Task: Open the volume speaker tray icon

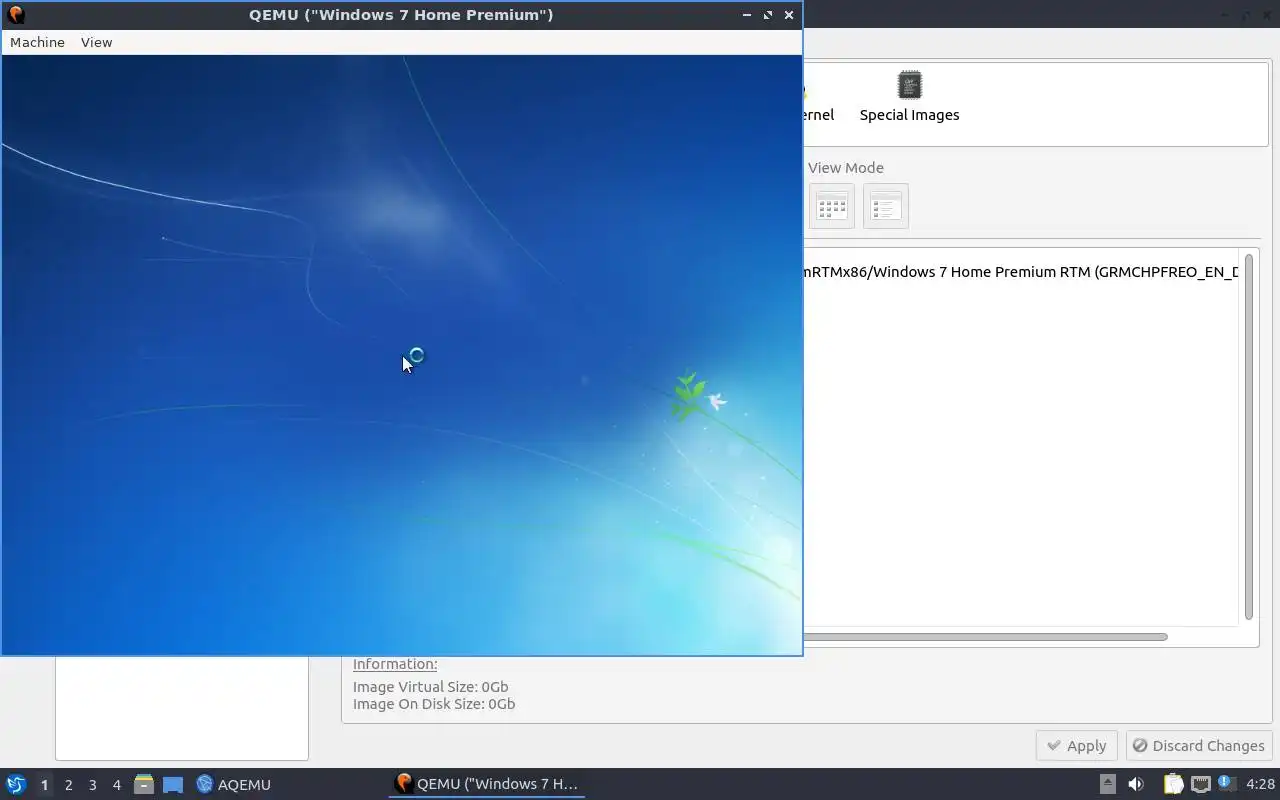Action: 1136,784
